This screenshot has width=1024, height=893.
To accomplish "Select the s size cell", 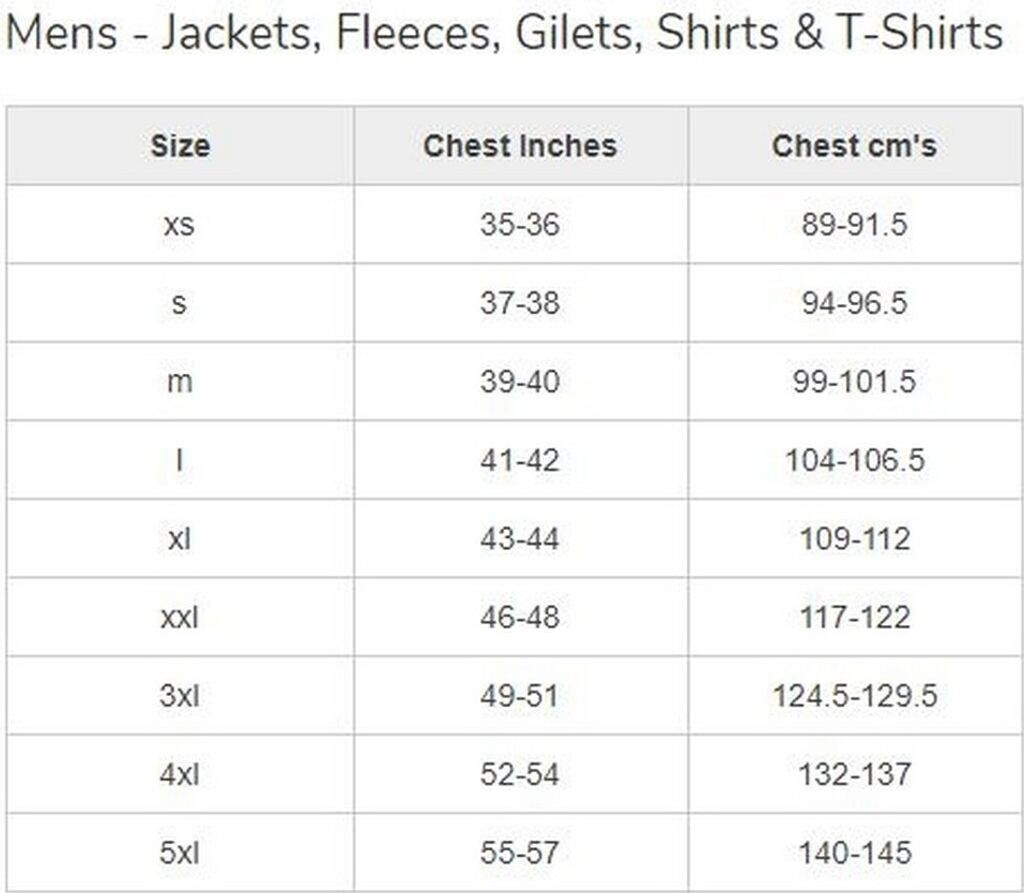I will [x=180, y=303].
